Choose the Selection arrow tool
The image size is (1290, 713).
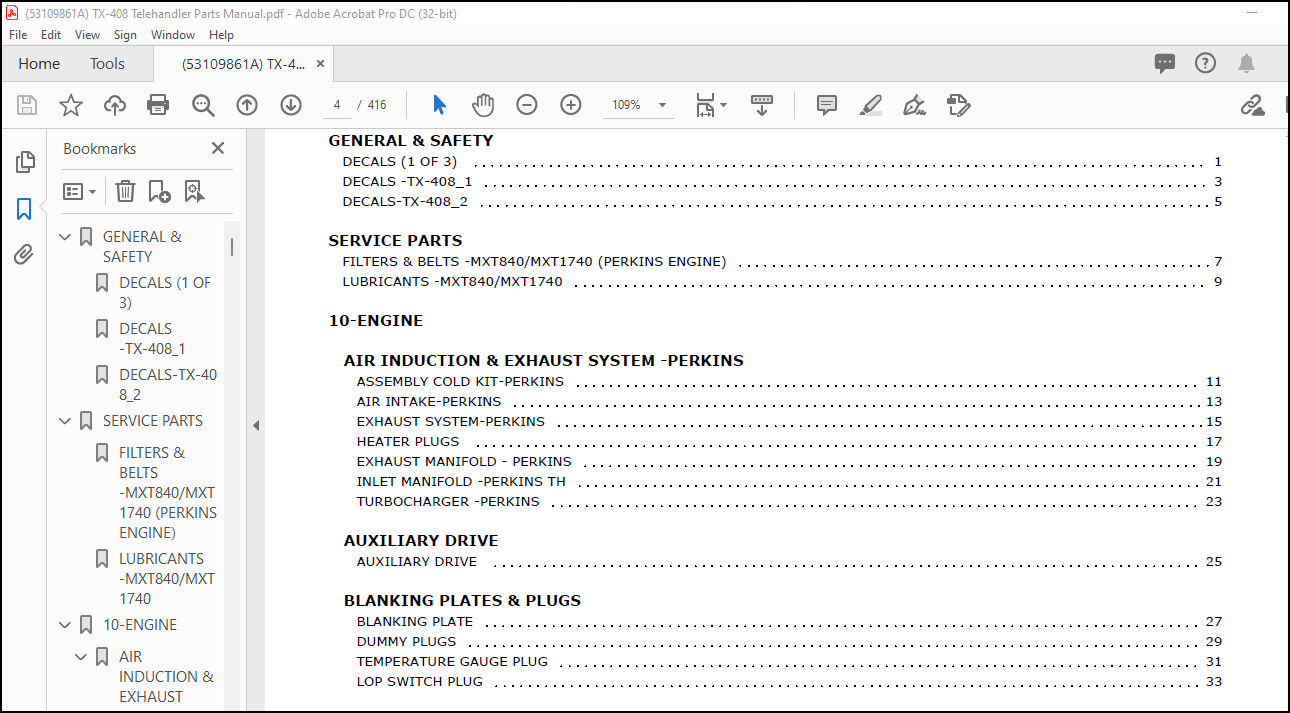point(439,105)
